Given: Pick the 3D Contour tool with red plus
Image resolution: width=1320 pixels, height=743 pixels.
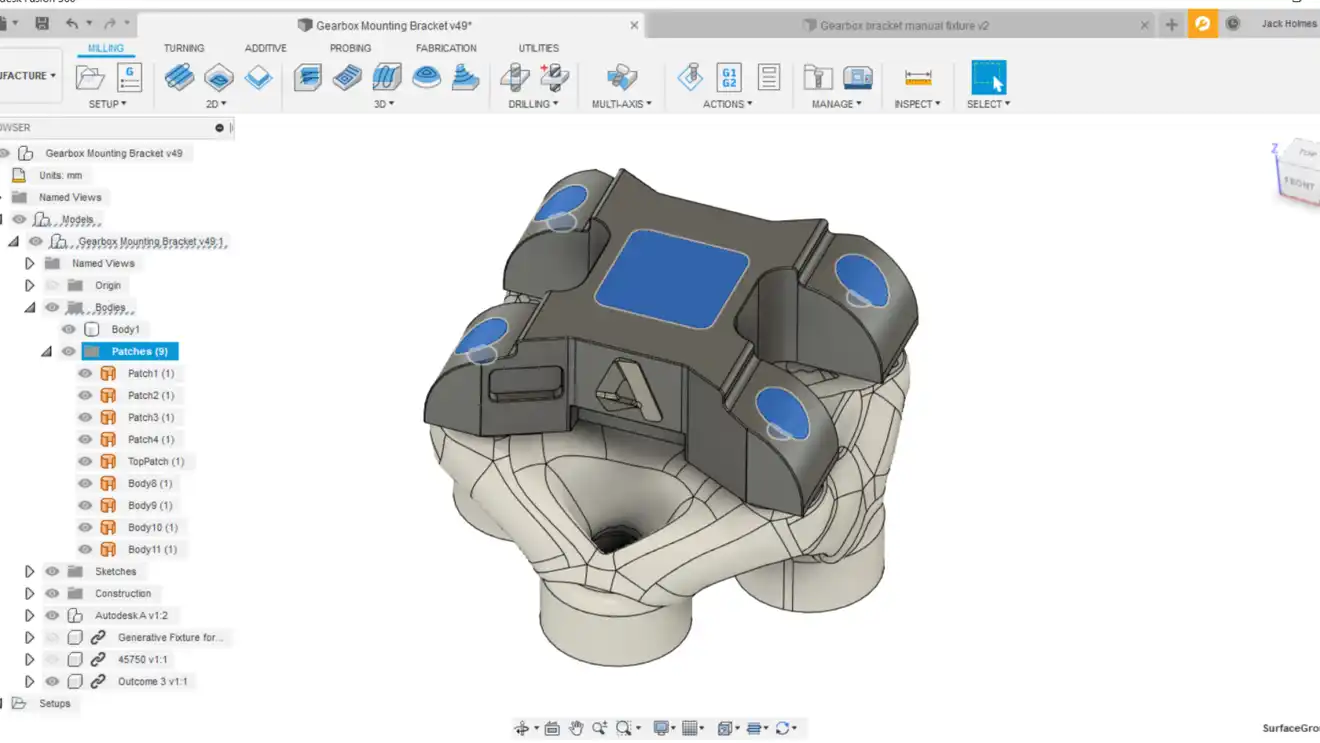Looking at the screenshot, I should coord(554,77).
